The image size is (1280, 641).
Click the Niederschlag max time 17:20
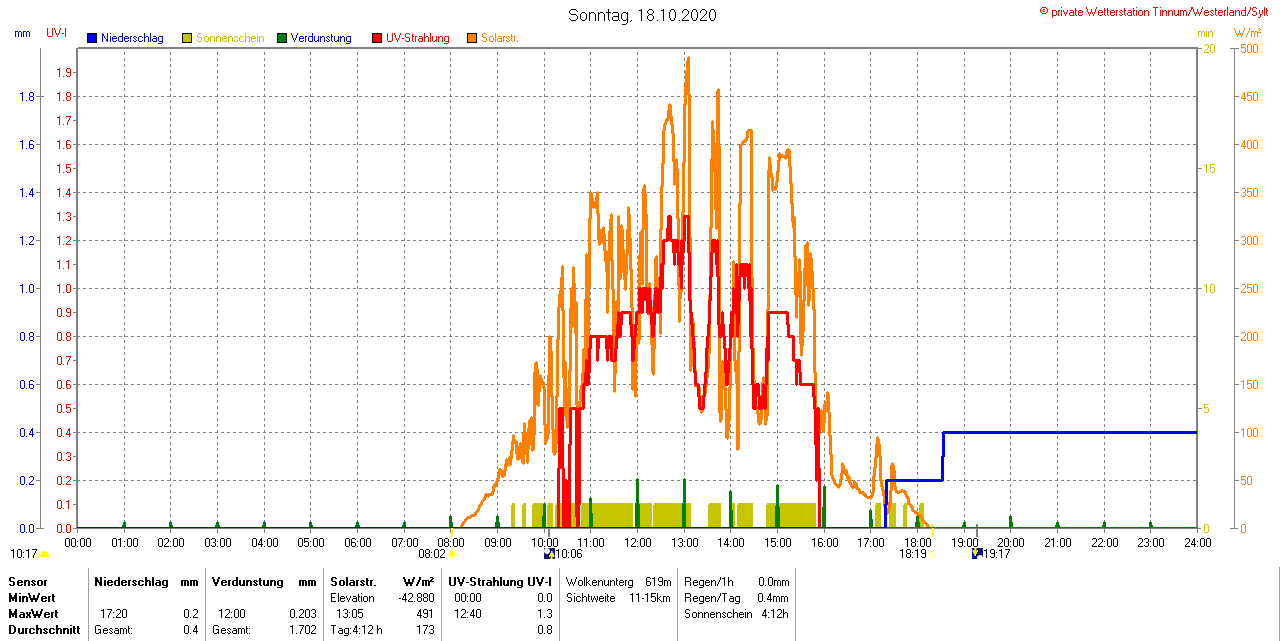click(x=114, y=614)
